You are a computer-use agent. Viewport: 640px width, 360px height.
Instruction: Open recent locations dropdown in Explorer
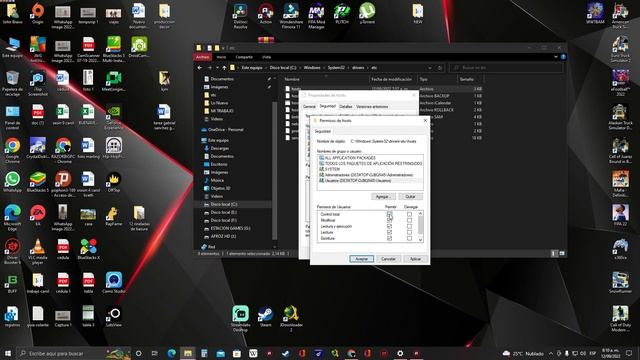coord(217,68)
